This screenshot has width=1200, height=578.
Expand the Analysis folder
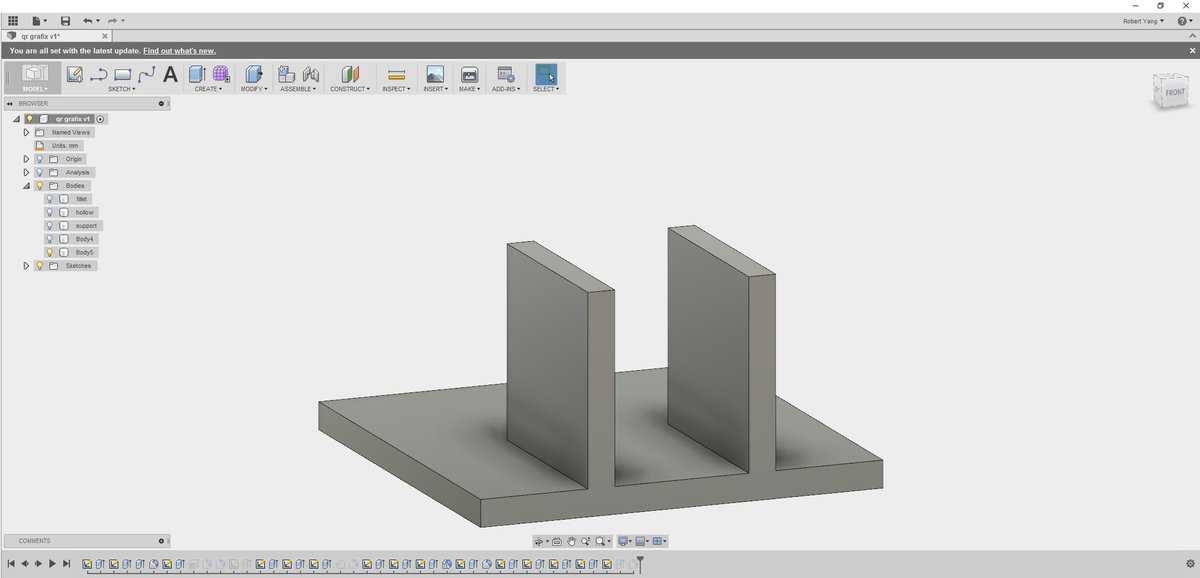(x=27, y=172)
